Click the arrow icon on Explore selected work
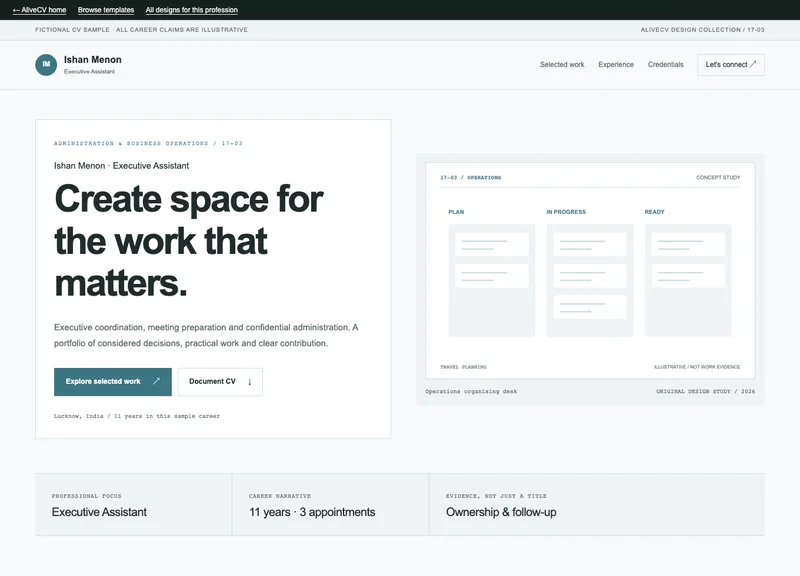This screenshot has height=576, width=800. coord(157,381)
